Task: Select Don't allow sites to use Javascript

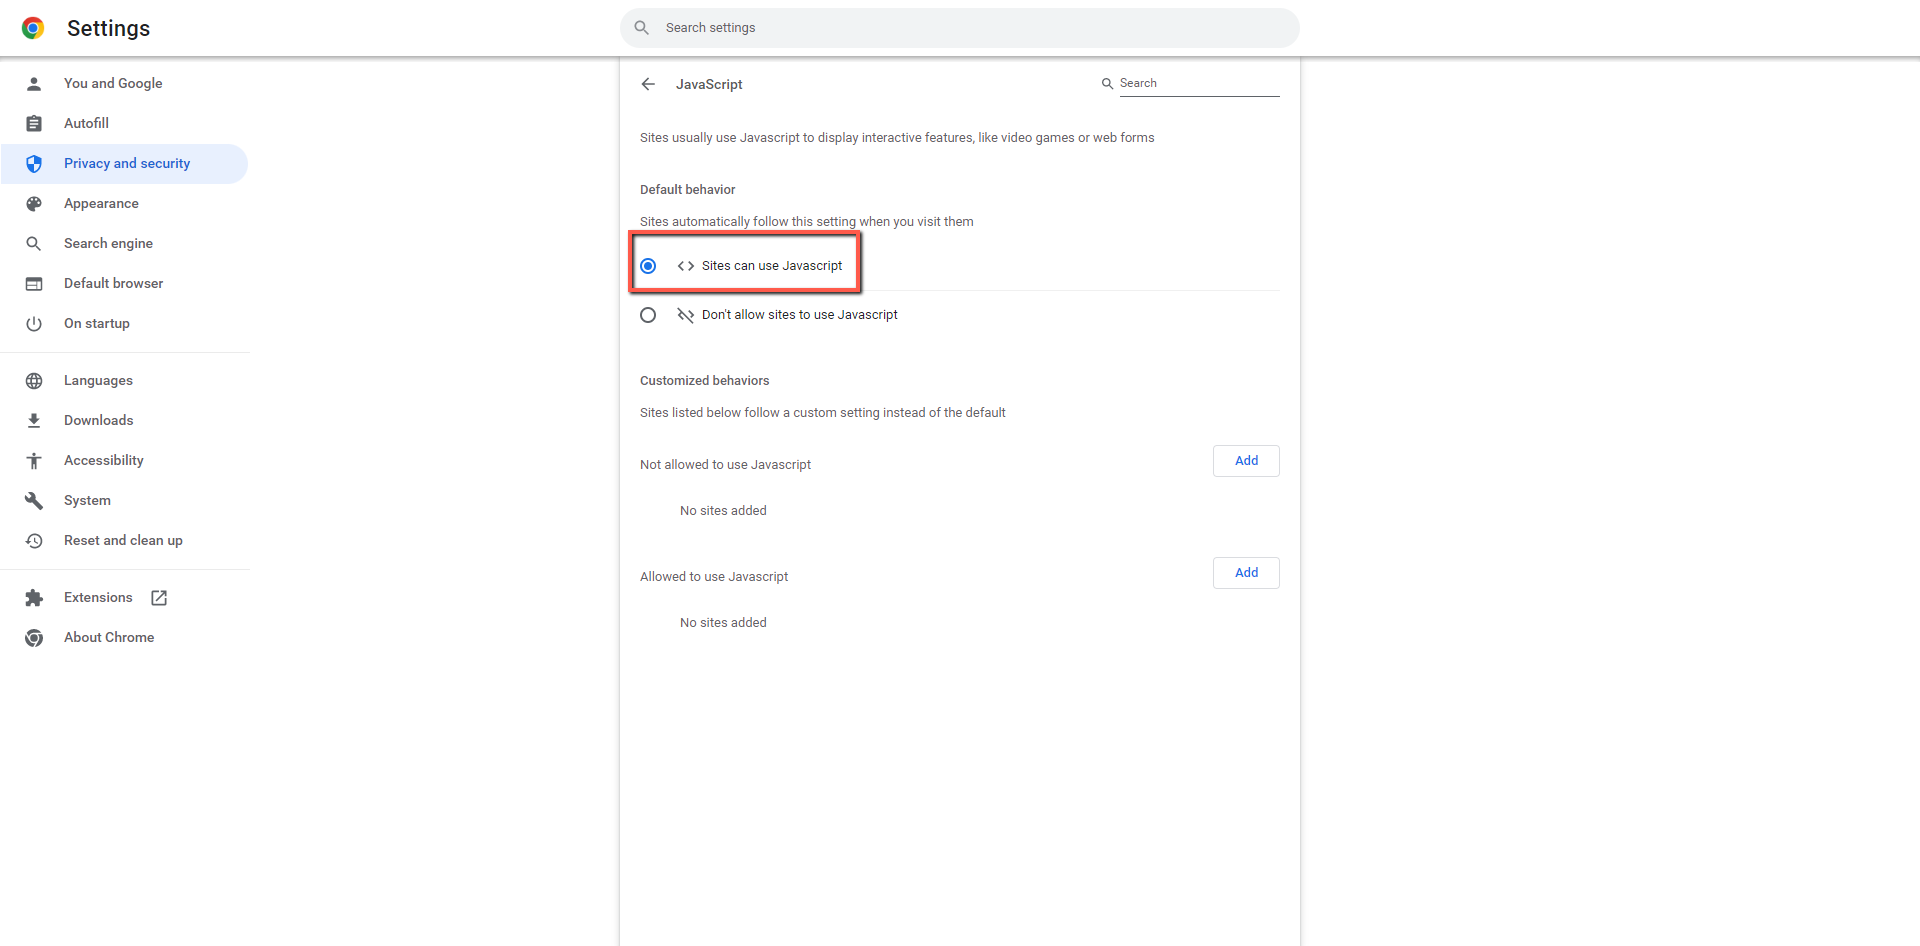Action: click(648, 315)
